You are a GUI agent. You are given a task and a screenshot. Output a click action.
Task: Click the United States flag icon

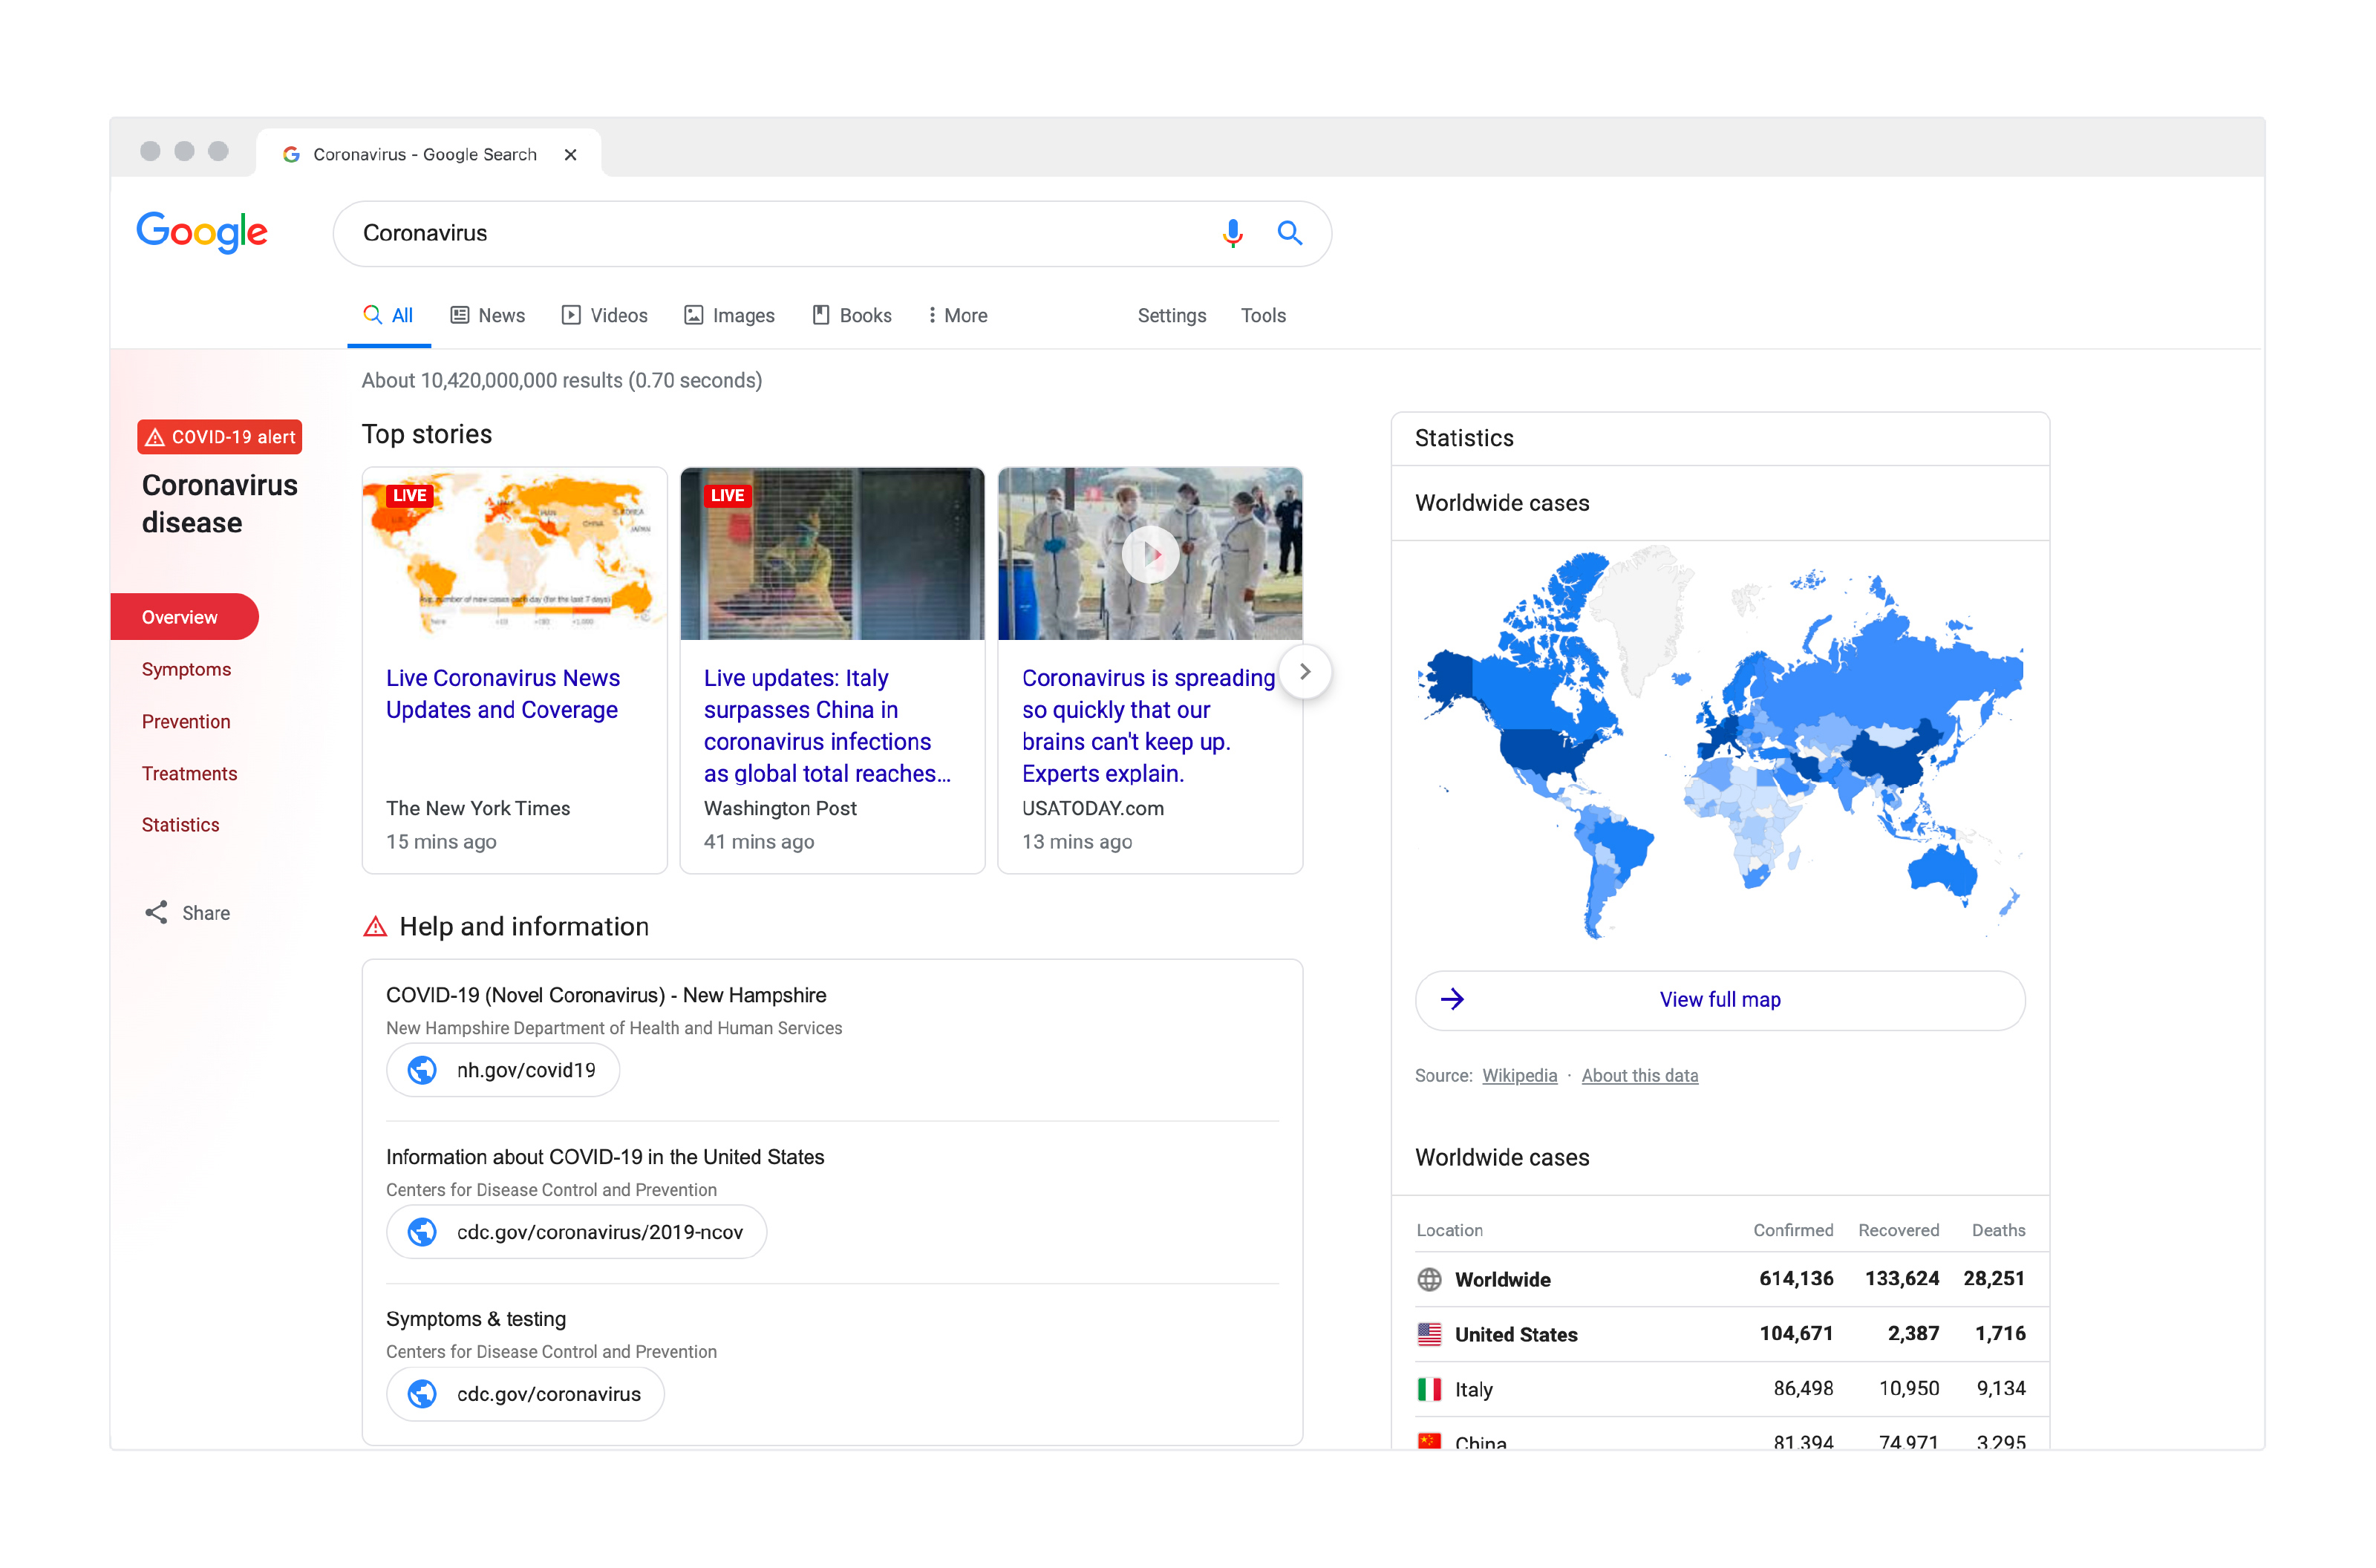pos(1429,1334)
